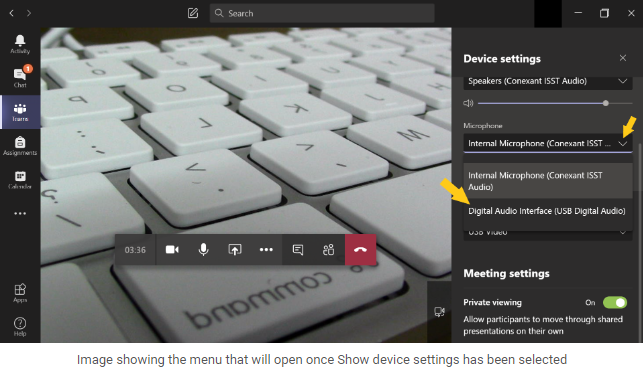Mute the microphone in call controls
The width and height of the screenshot is (643, 379).
pyautogui.click(x=203, y=250)
